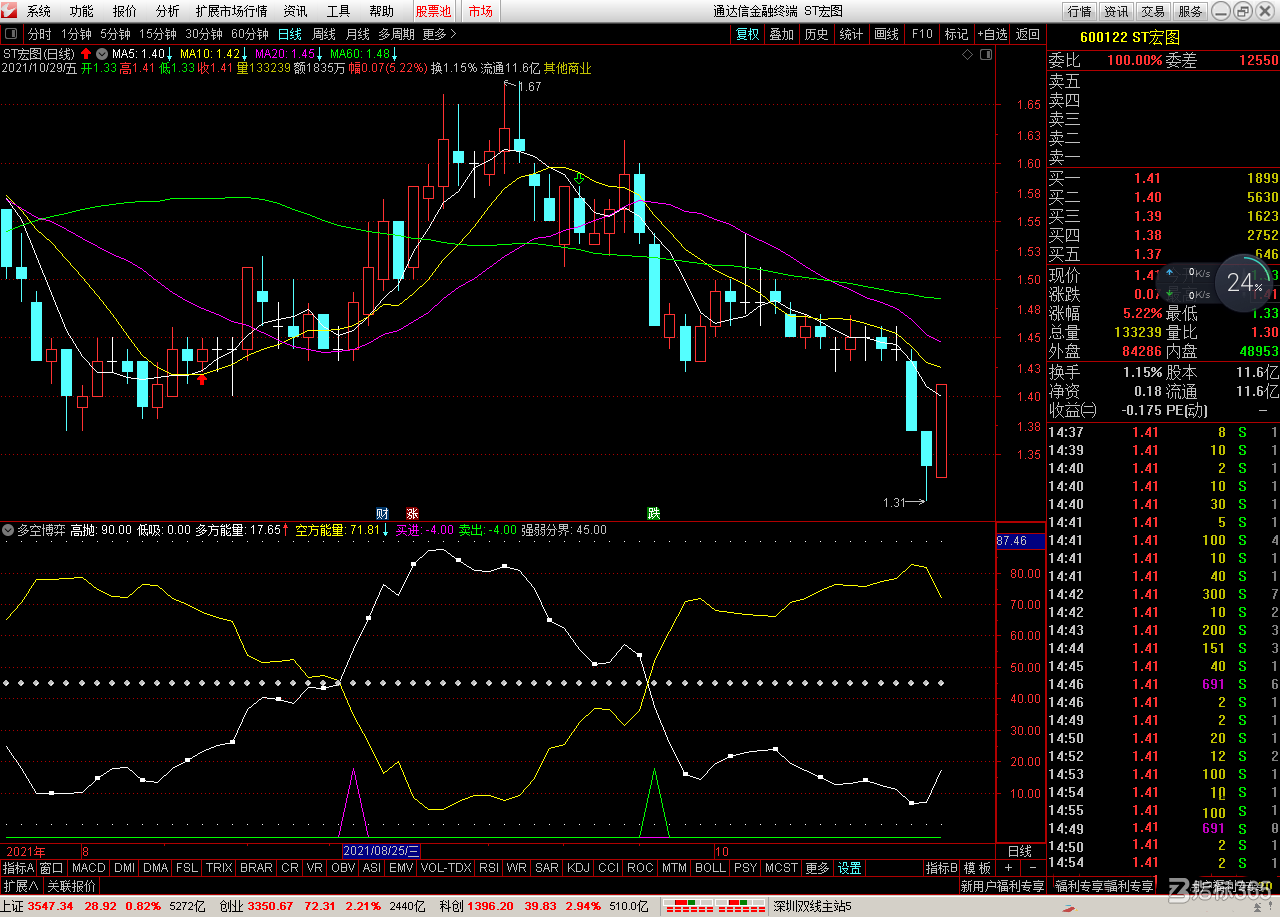Click the 返回 toolbar item

[x=1028, y=34]
